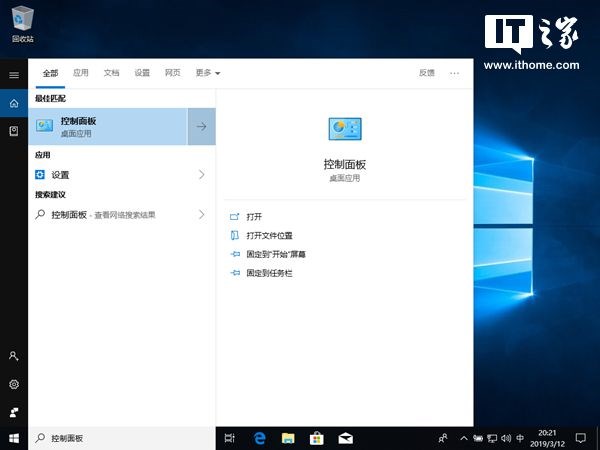The height and width of the screenshot is (450, 600).
Task: Click the battery icon in tray
Action: pyautogui.click(x=478, y=438)
